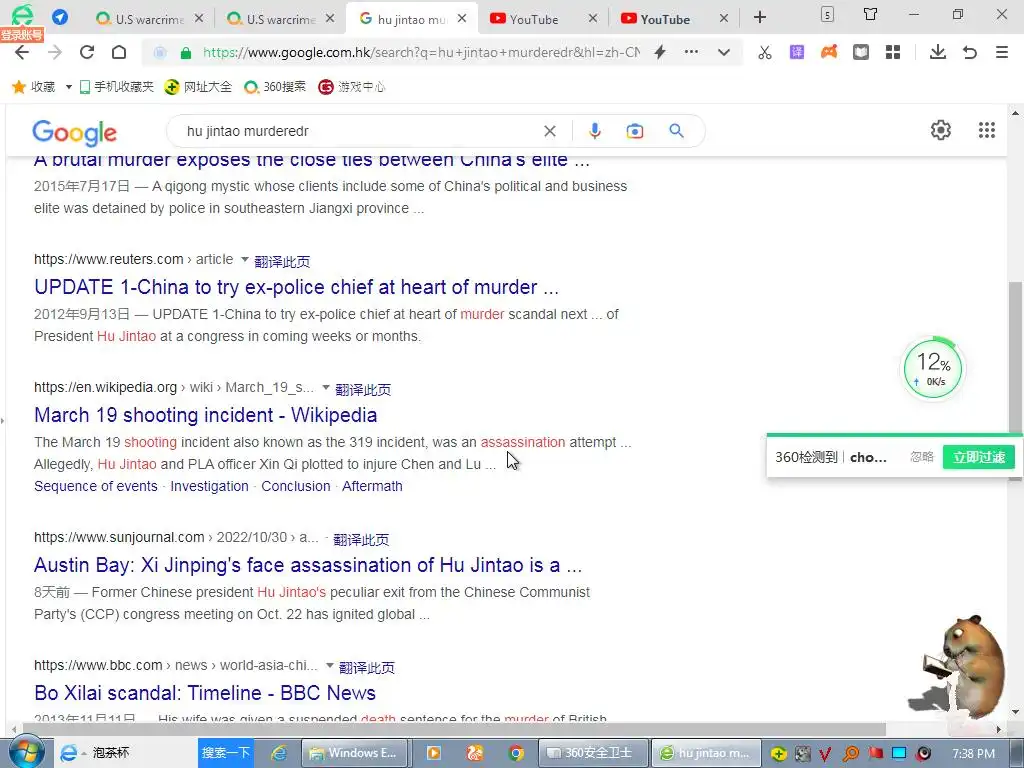Click the Google logo
The height and width of the screenshot is (768, 1024).
74,133
